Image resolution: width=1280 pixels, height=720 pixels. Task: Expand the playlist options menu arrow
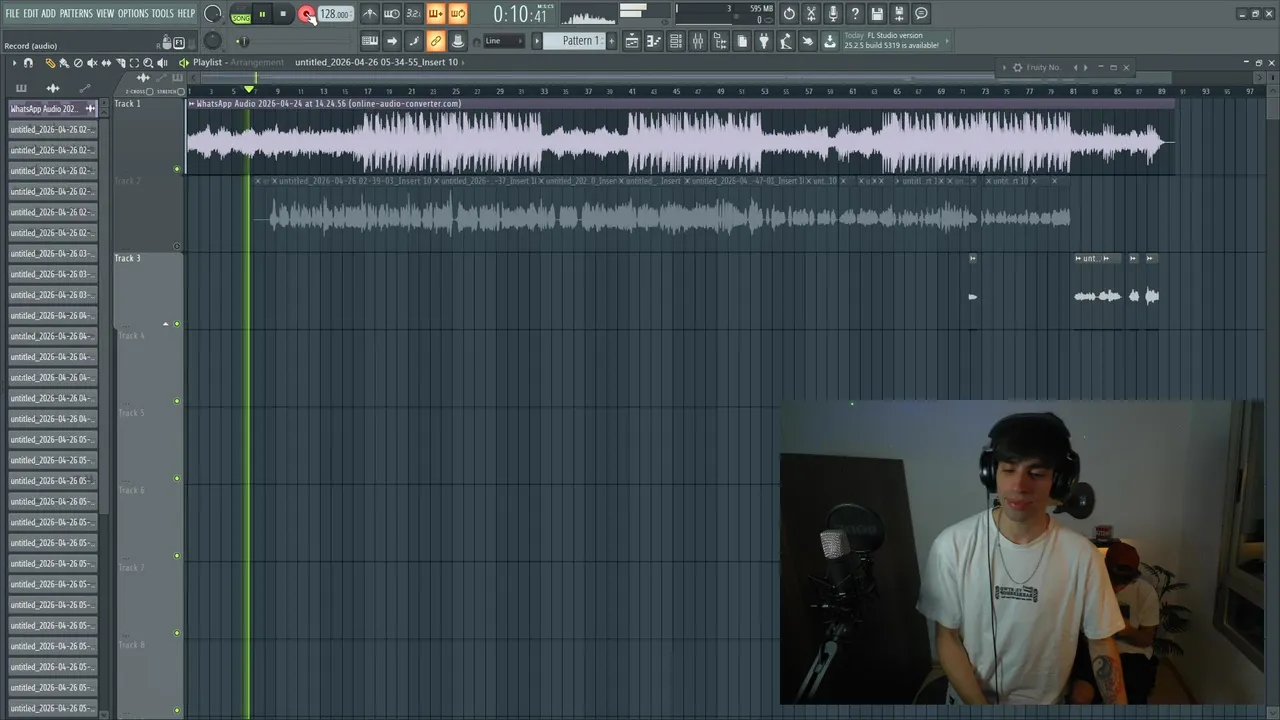(14, 62)
